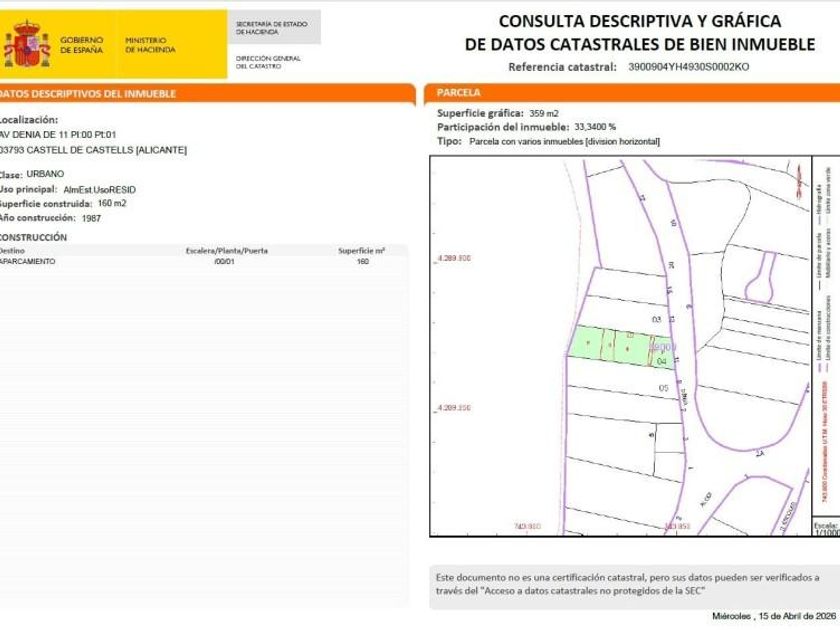840x630 pixels.
Task: Click the orange 'PARCELA' header
Action: pyautogui.click(x=459, y=93)
